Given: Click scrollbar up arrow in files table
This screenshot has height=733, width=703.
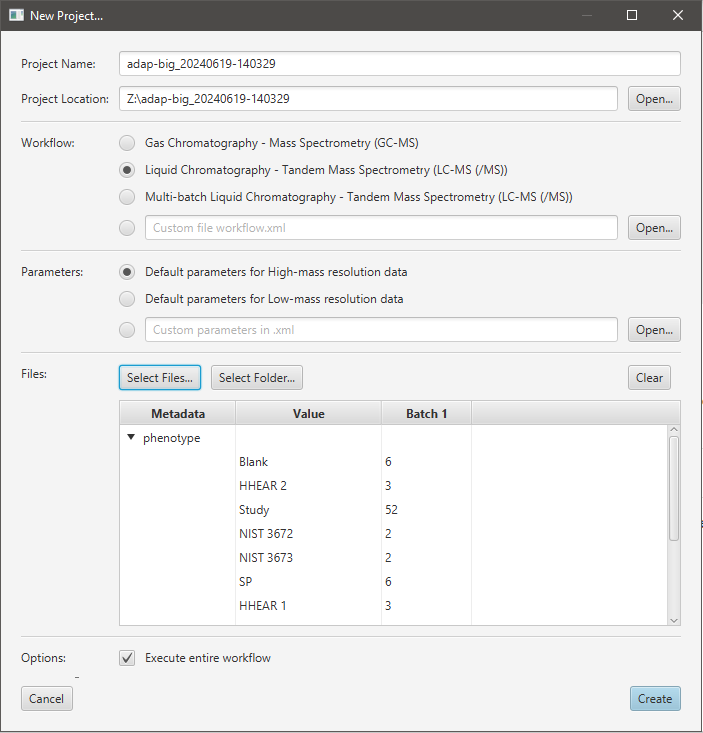Looking at the screenshot, I should point(674,430).
